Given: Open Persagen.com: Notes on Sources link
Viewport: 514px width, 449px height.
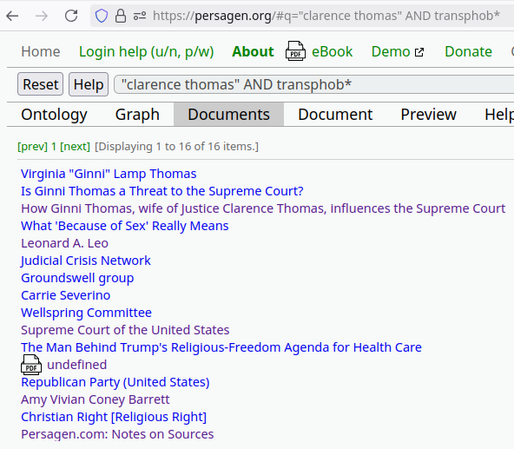Looking at the screenshot, I should [117, 434].
